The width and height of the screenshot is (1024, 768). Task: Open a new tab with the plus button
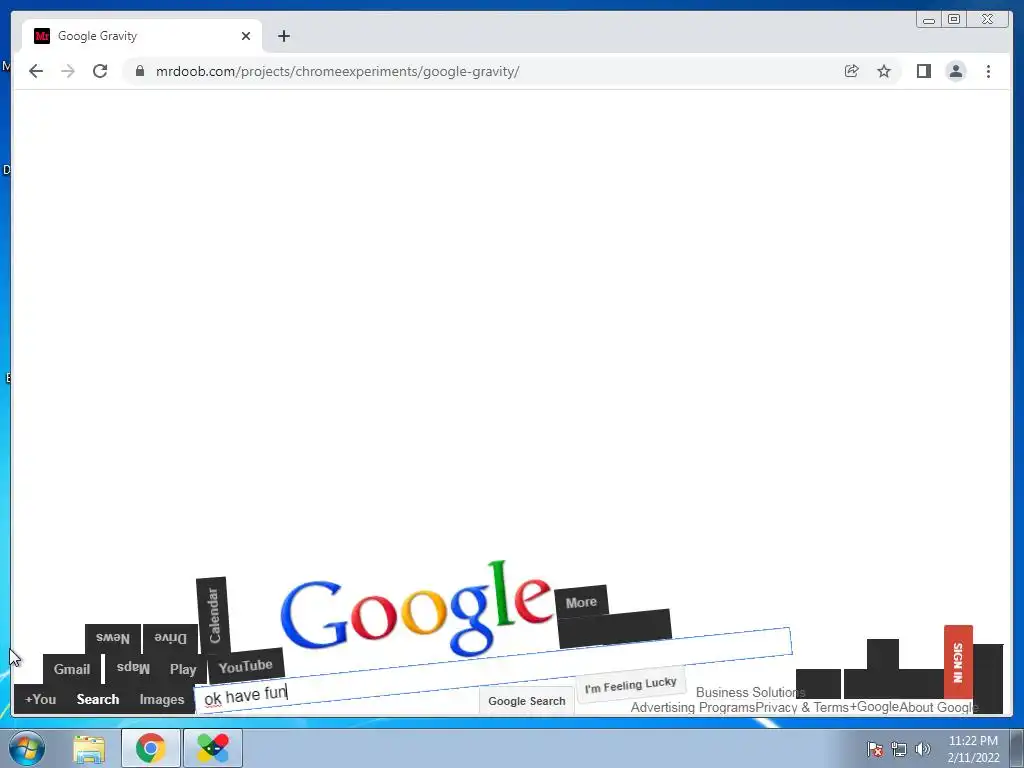pos(283,36)
